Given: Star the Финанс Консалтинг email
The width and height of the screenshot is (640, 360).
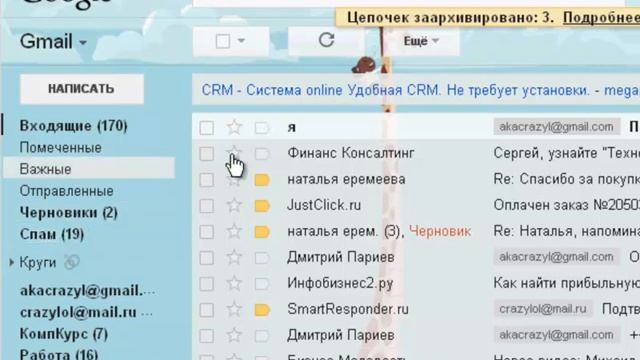Looking at the screenshot, I should coord(234,153).
